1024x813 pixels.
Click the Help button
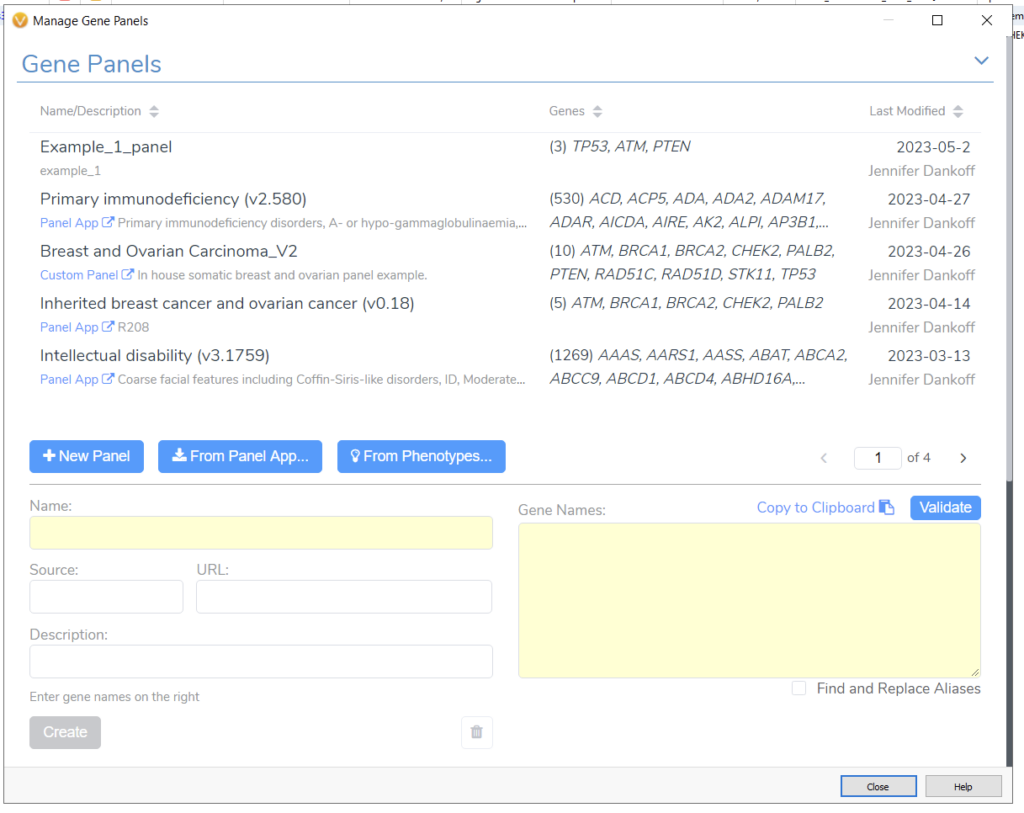pos(962,787)
